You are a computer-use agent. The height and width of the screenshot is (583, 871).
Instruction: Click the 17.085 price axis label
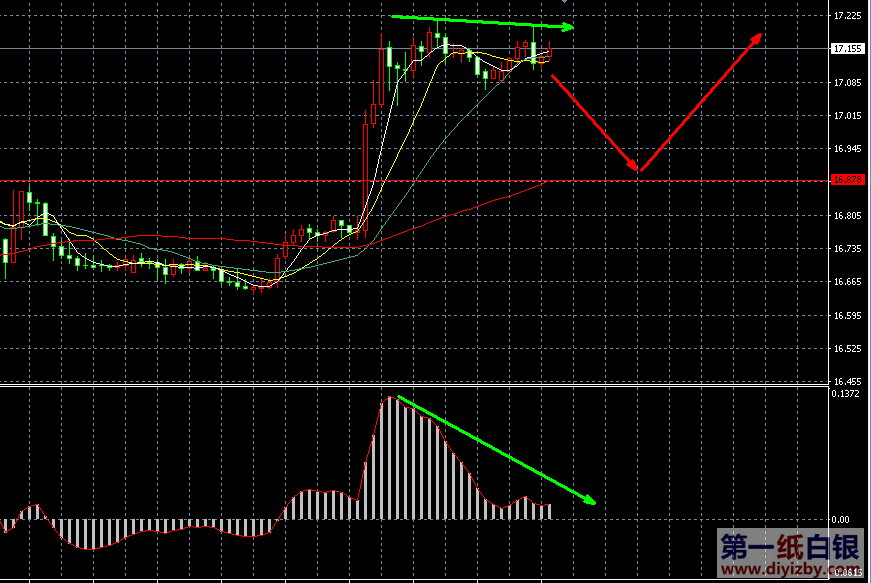pyautogui.click(x=848, y=82)
